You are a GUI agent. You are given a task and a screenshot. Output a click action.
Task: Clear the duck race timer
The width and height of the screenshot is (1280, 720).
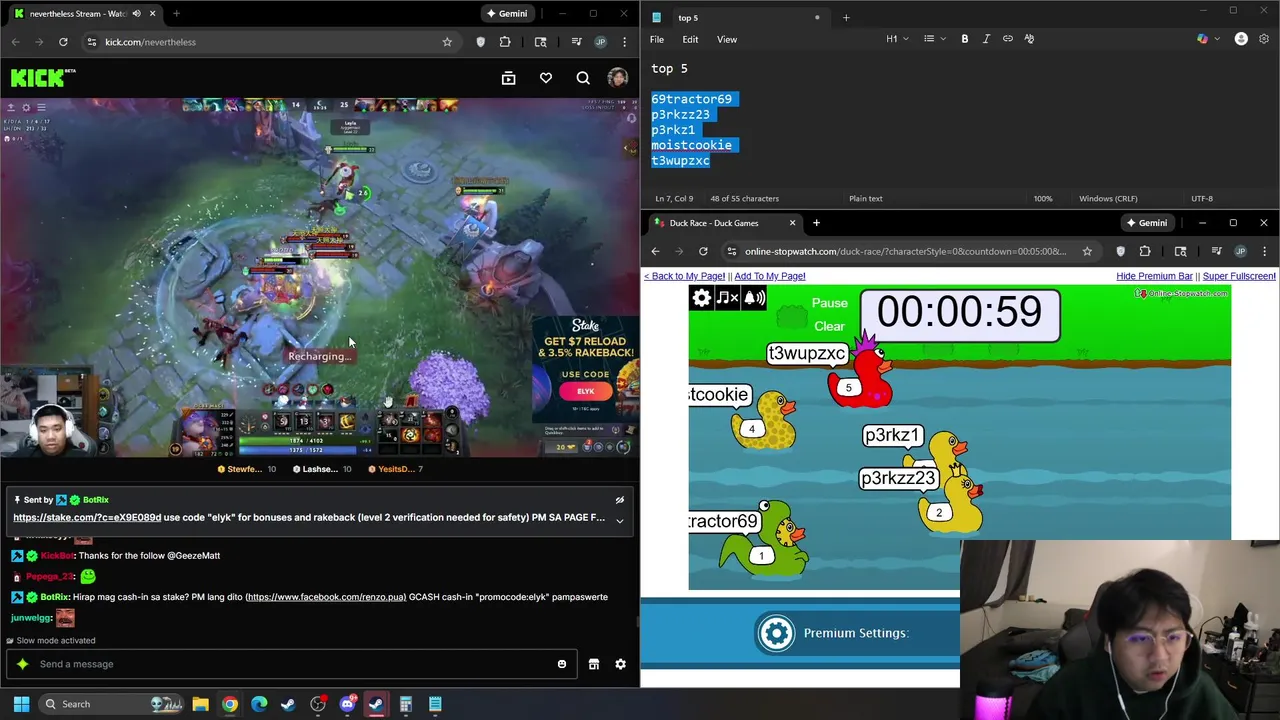pyautogui.click(x=829, y=326)
